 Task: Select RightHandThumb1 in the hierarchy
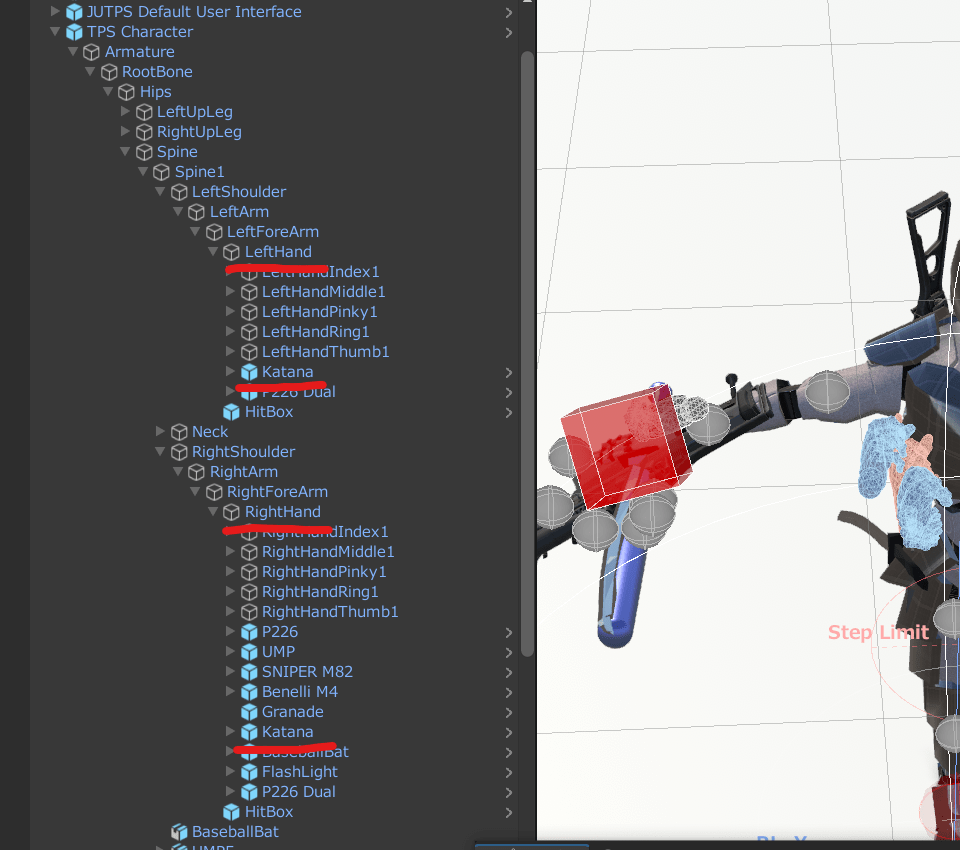click(330, 612)
